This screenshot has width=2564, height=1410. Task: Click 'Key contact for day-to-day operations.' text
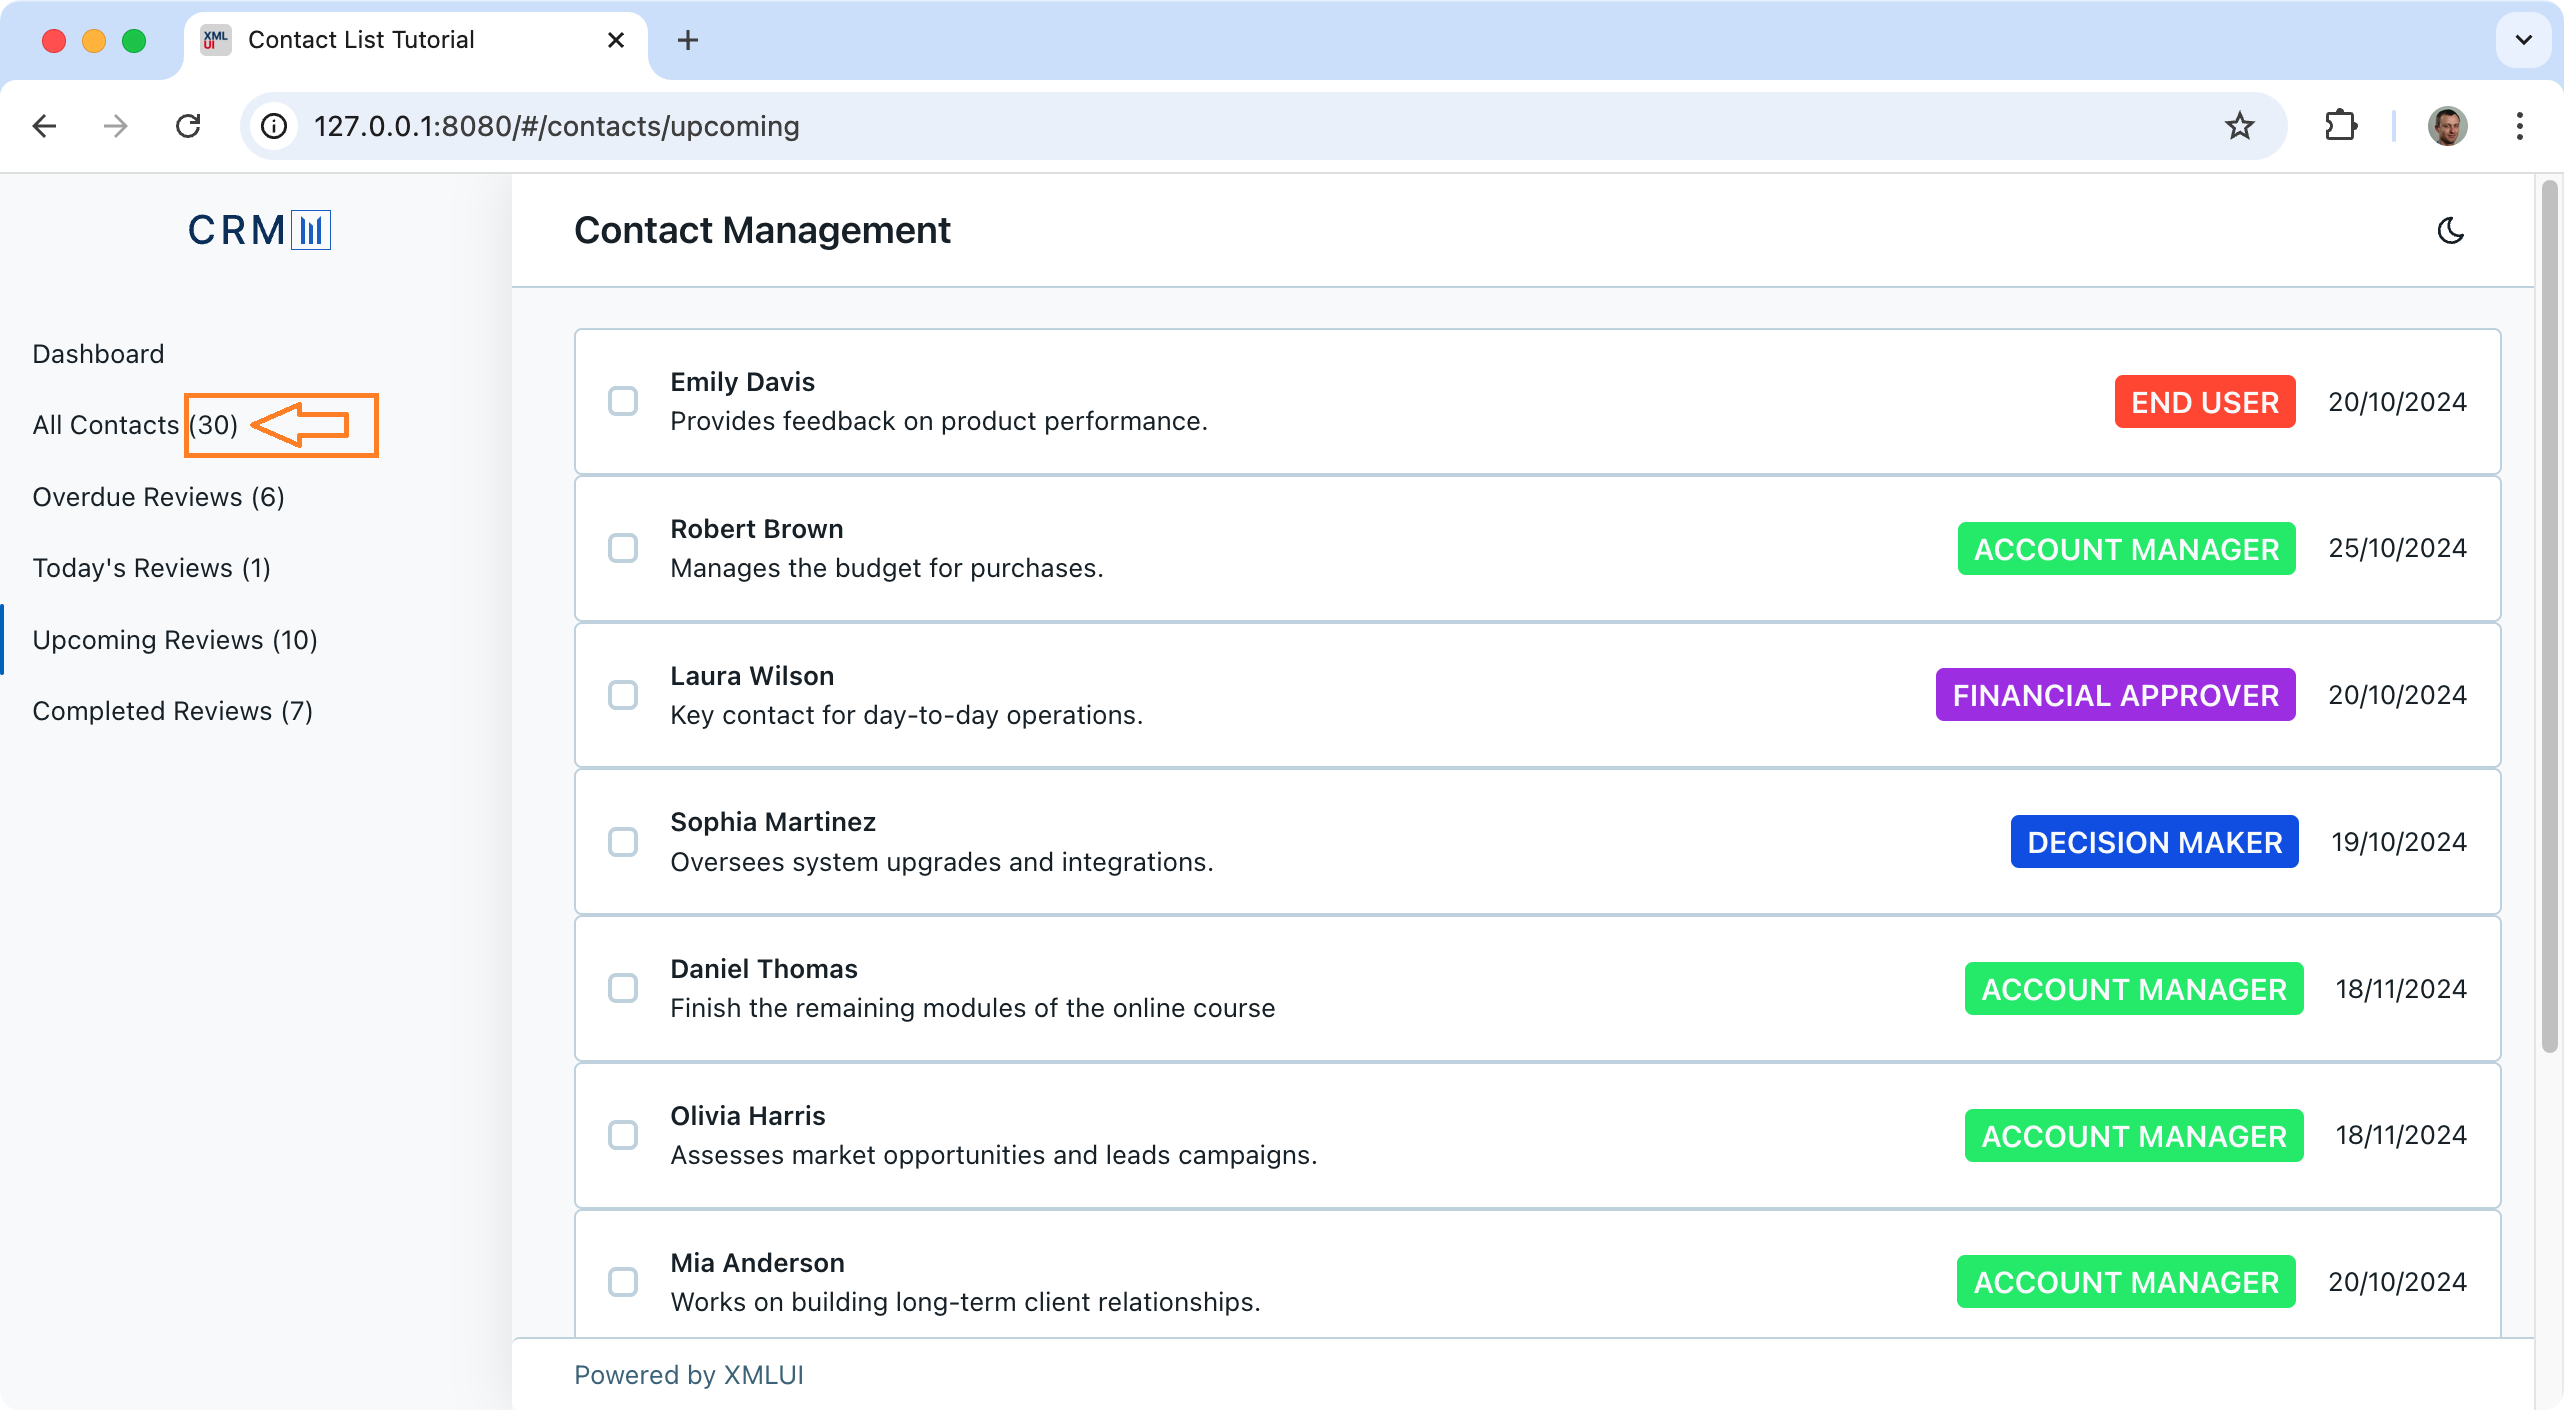(x=906, y=715)
